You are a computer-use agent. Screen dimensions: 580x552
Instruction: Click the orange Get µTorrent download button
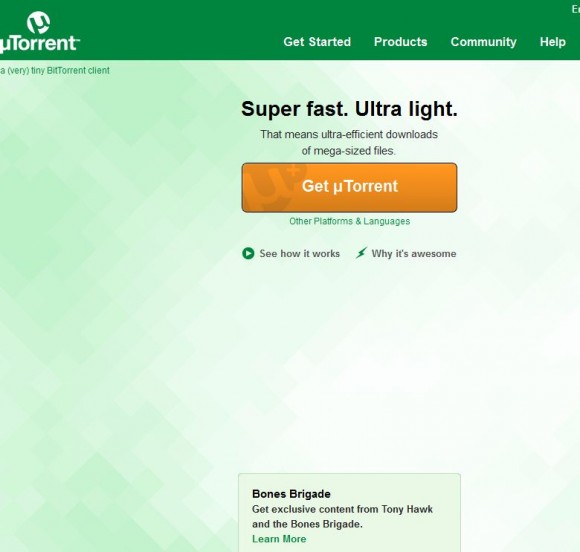click(350, 188)
